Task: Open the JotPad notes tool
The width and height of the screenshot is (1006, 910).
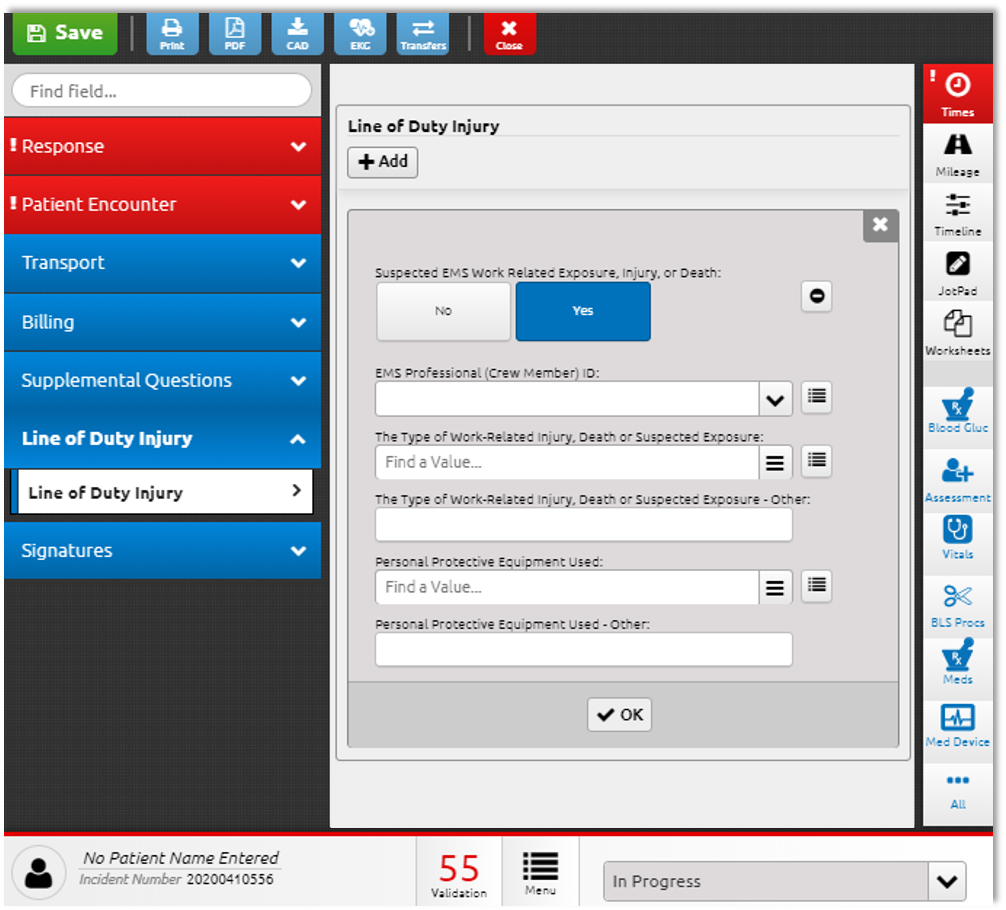Action: (x=957, y=272)
